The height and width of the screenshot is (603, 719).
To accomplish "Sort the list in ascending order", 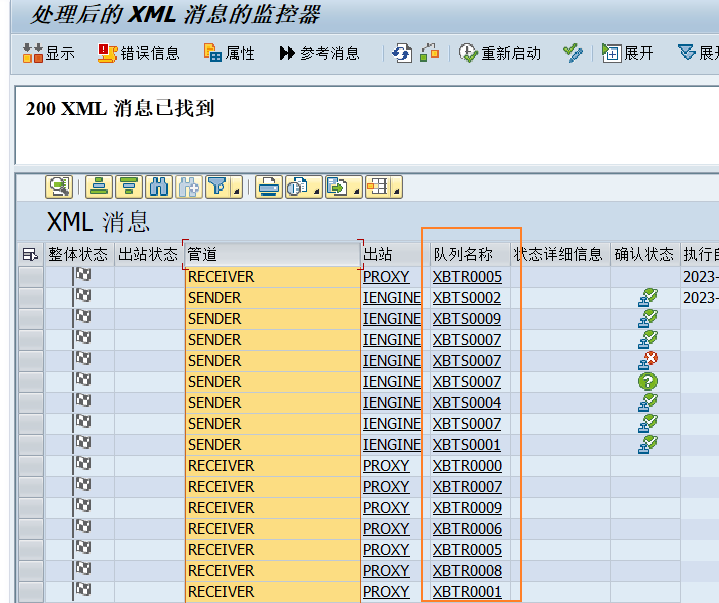I will tap(99, 187).
